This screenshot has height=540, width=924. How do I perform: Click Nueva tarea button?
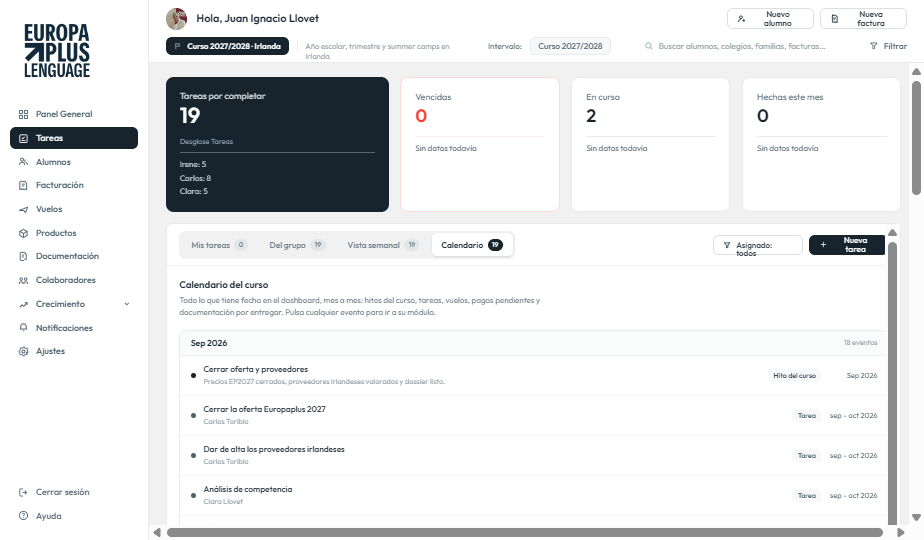(x=847, y=245)
